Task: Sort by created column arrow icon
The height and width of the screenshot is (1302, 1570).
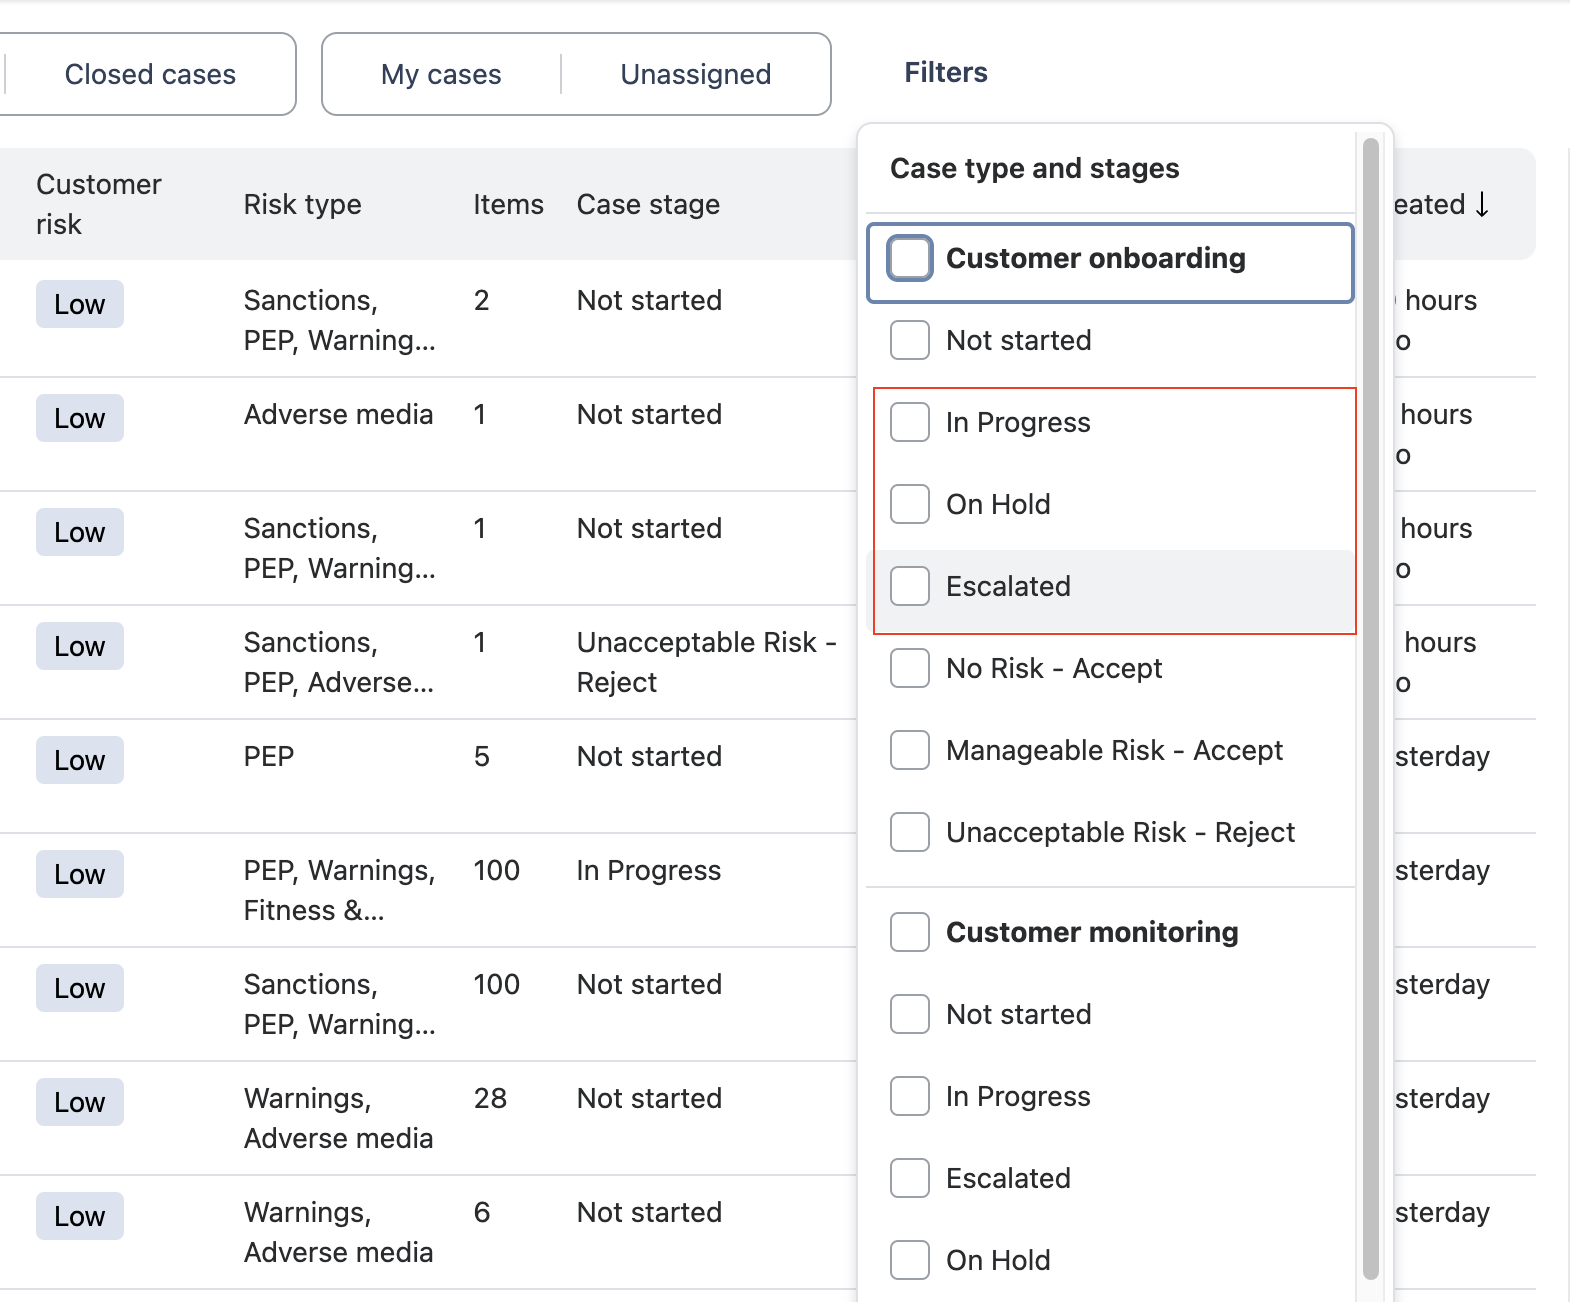Action: coord(1481,204)
